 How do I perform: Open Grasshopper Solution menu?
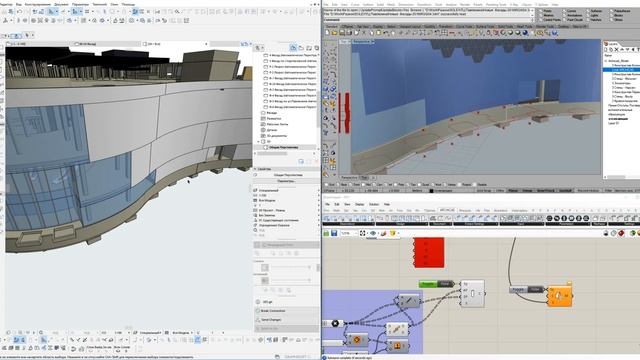point(374,204)
